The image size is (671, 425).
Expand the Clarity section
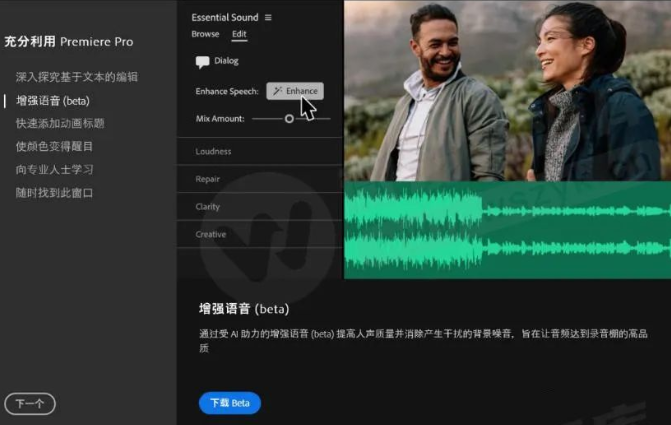pyautogui.click(x=260, y=207)
